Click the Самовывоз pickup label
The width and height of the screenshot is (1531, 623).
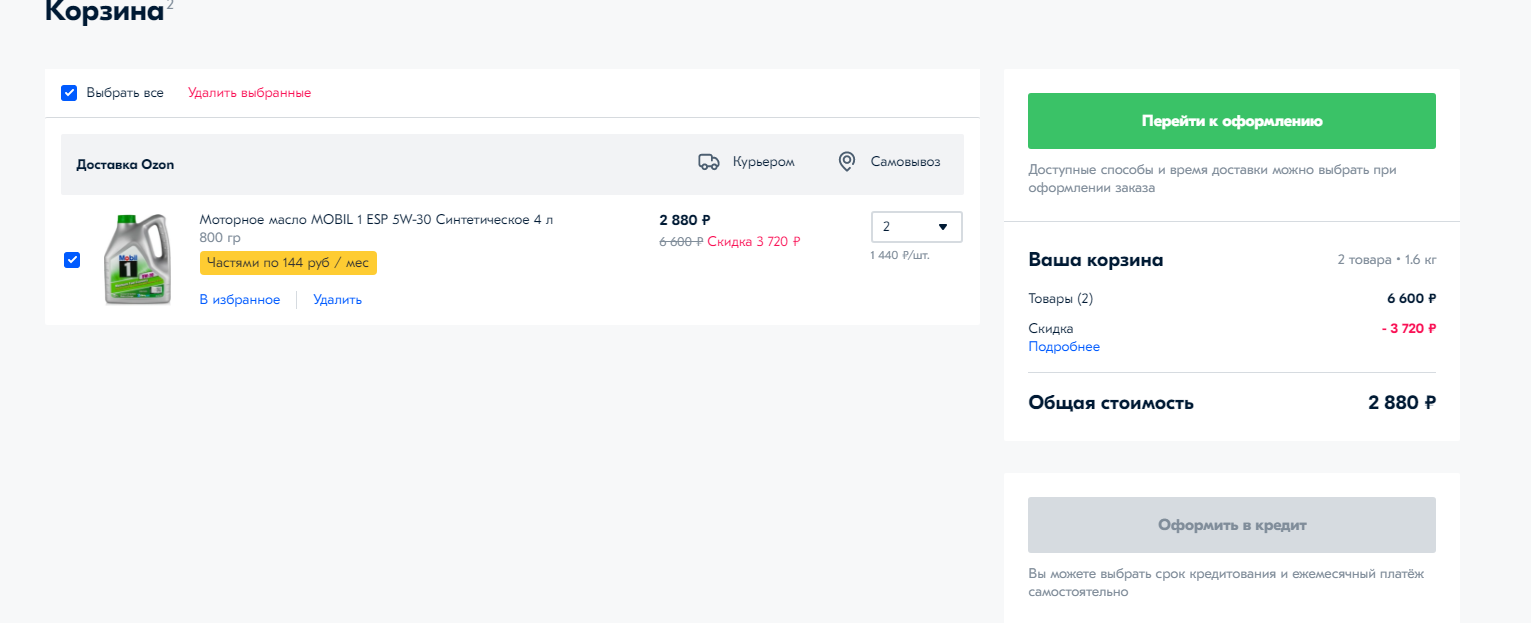click(x=905, y=162)
